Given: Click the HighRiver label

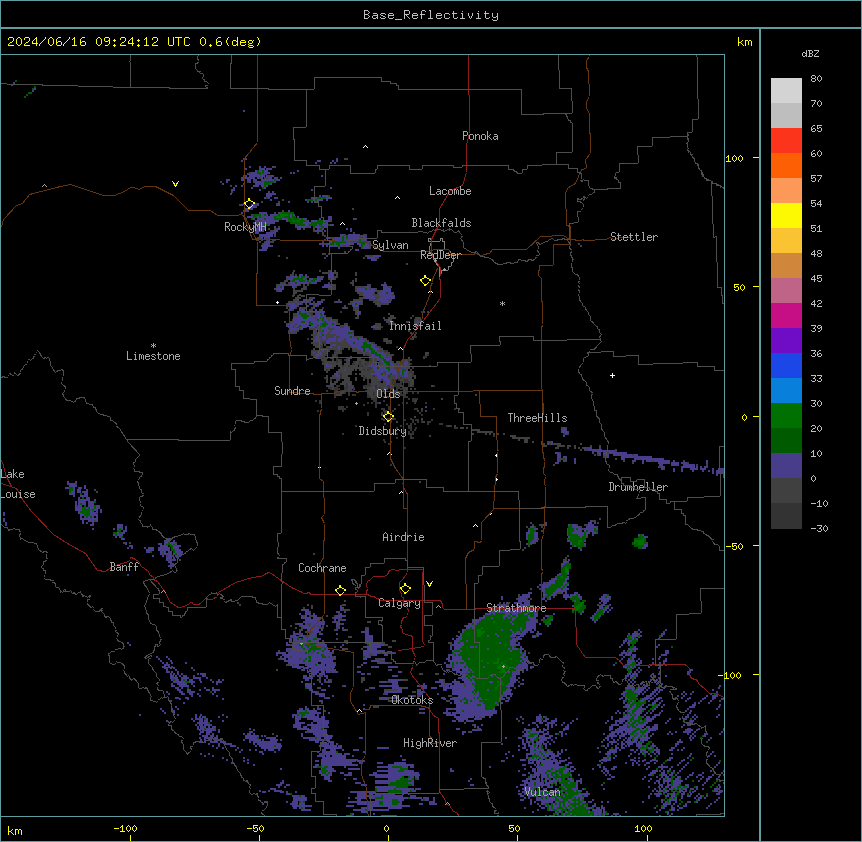Looking at the screenshot, I should (430, 743).
